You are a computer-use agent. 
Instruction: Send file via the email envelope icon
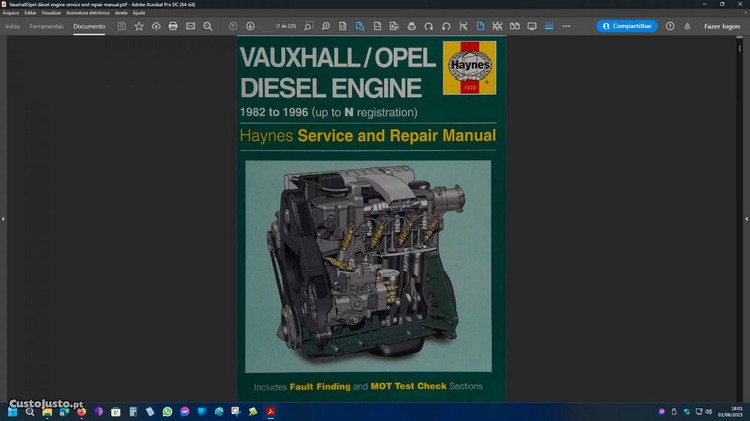pos(190,26)
